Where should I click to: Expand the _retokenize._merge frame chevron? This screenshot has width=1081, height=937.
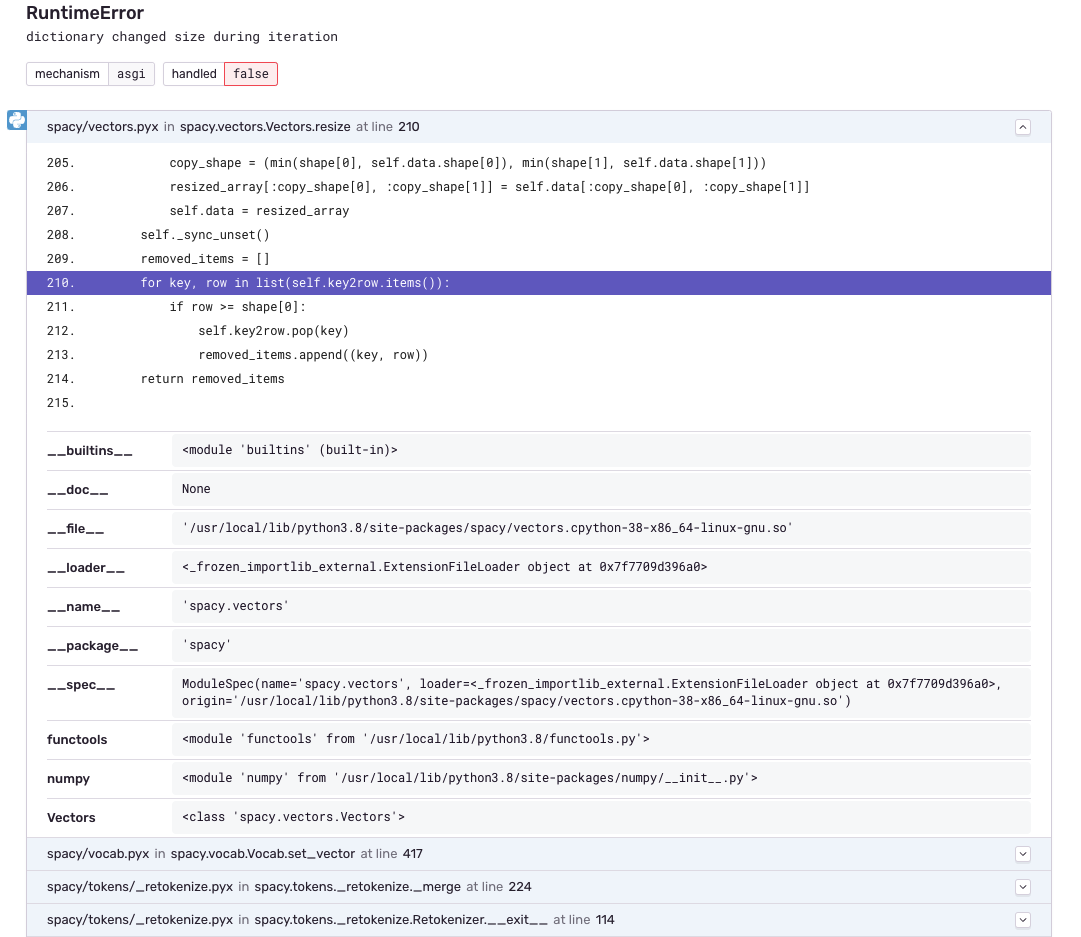click(x=1022, y=887)
